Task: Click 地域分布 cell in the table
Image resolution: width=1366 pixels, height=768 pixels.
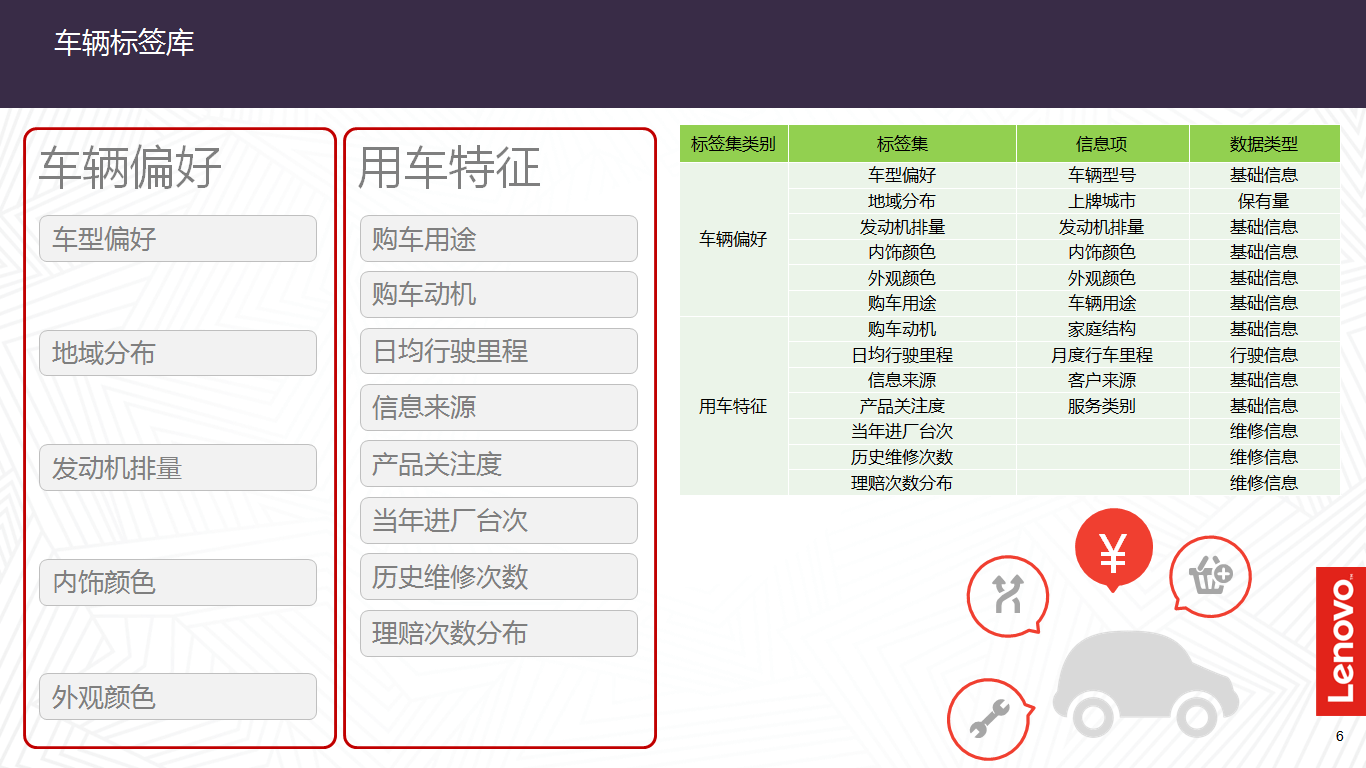Action: [902, 201]
